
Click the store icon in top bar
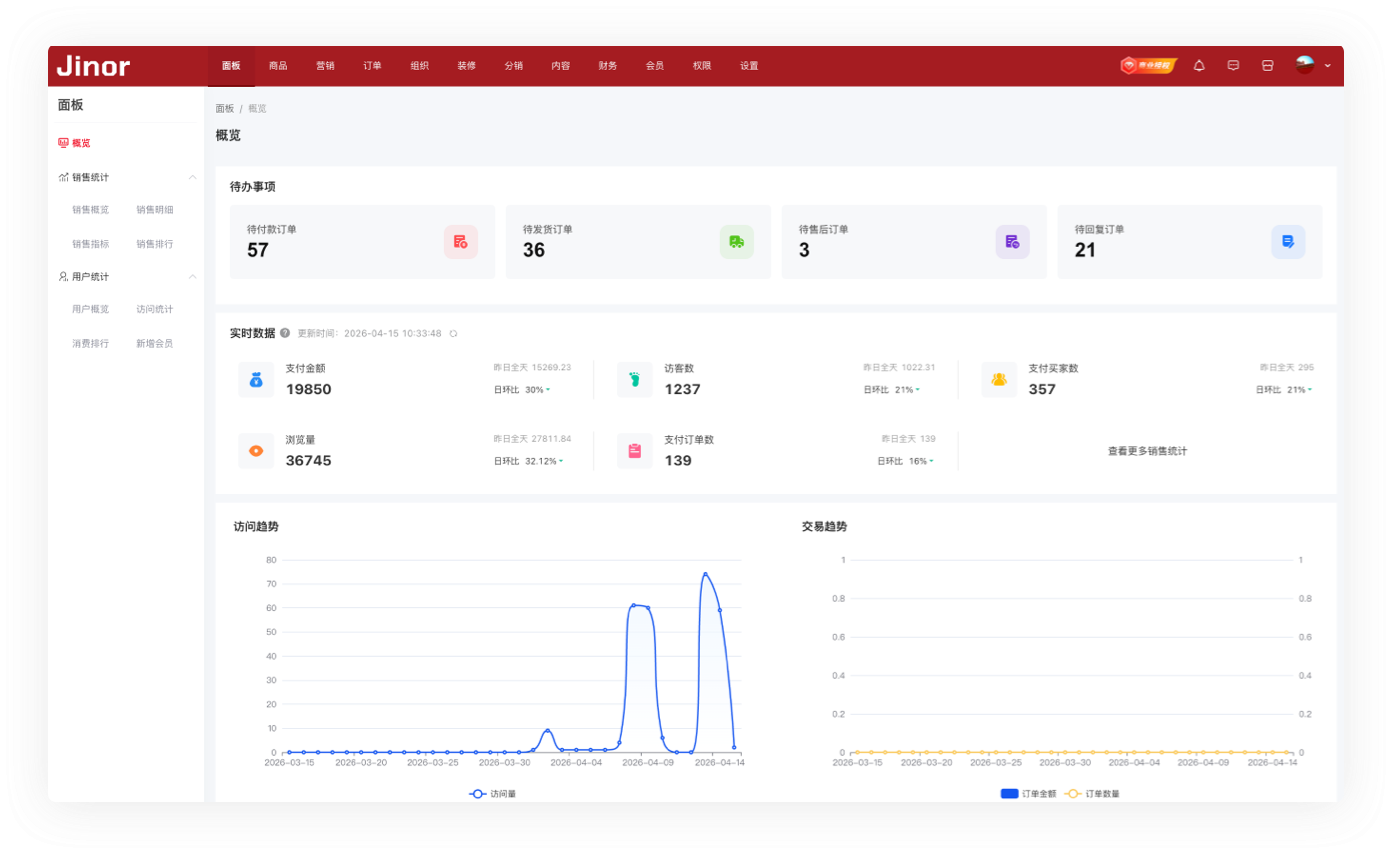tap(1267, 66)
